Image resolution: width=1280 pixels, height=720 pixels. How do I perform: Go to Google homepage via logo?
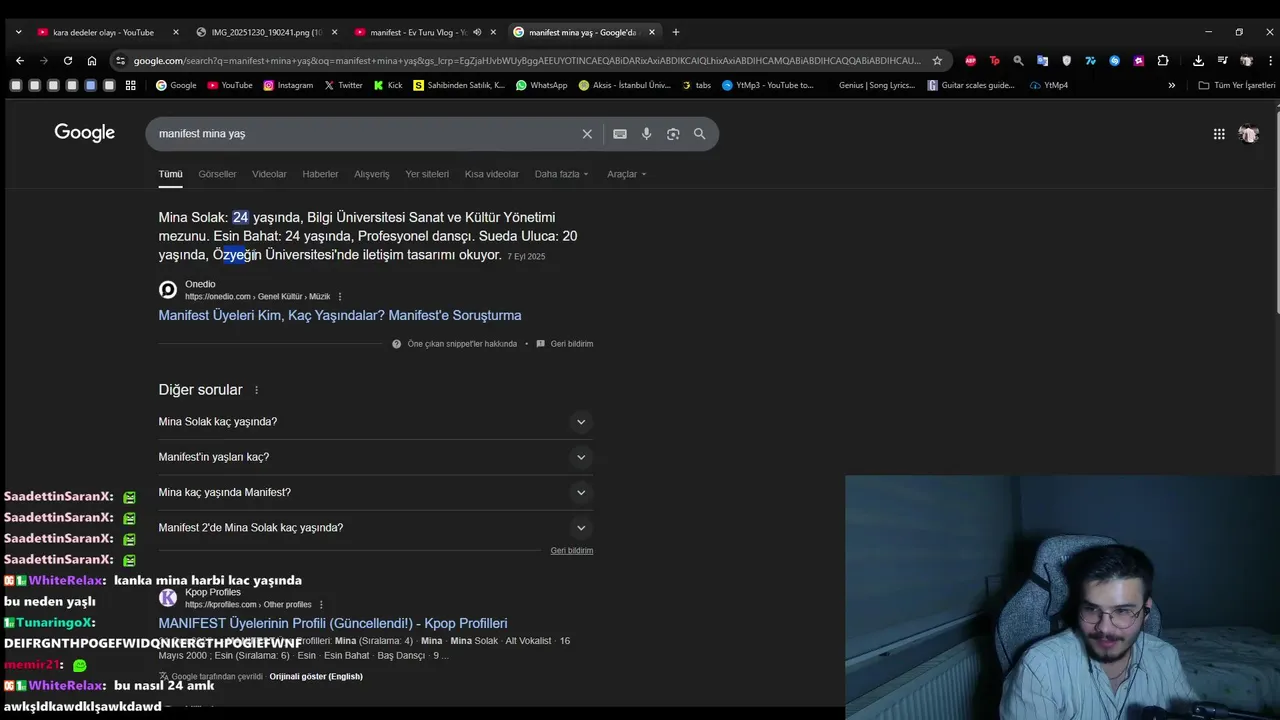tap(85, 133)
